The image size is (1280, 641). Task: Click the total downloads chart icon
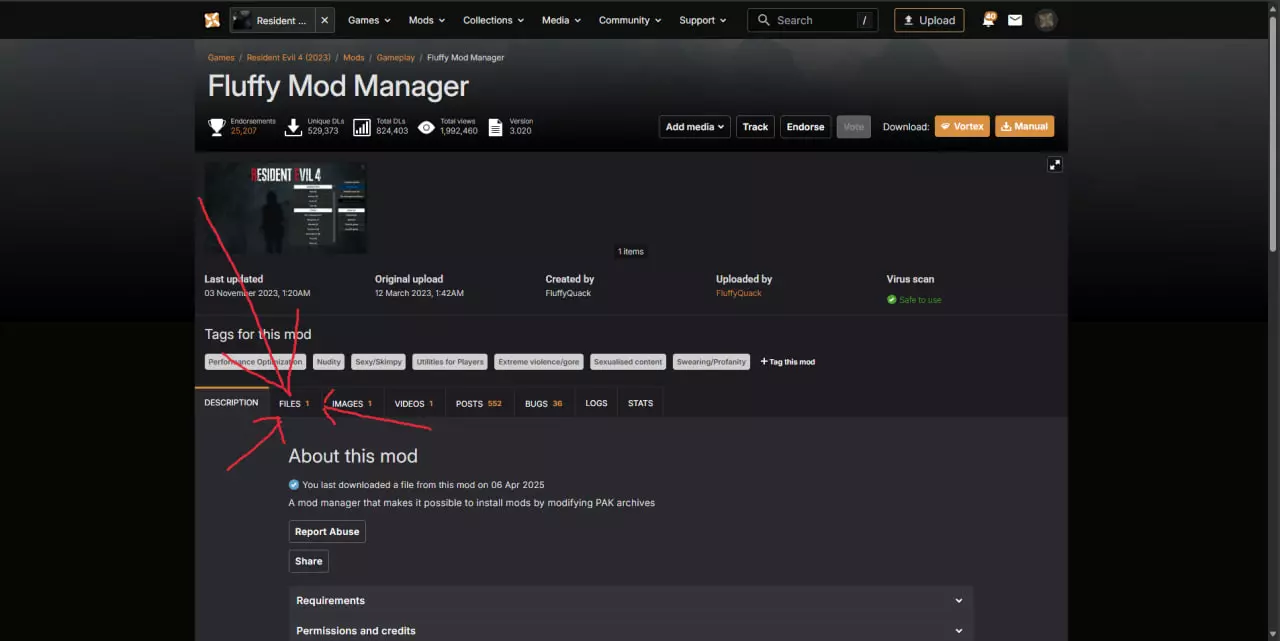coord(362,127)
